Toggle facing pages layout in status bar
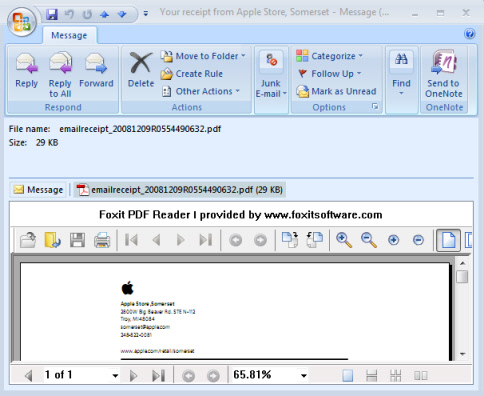This screenshot has width=484, height=396. (421, 376)
